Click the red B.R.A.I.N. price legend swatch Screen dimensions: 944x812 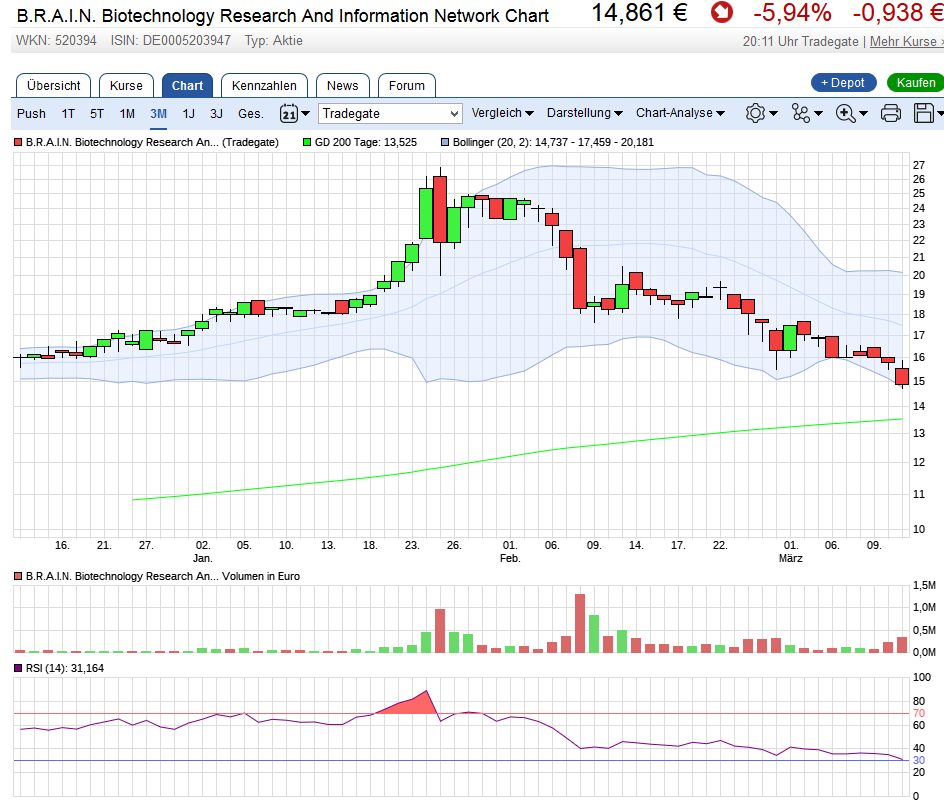pos(18,143)
